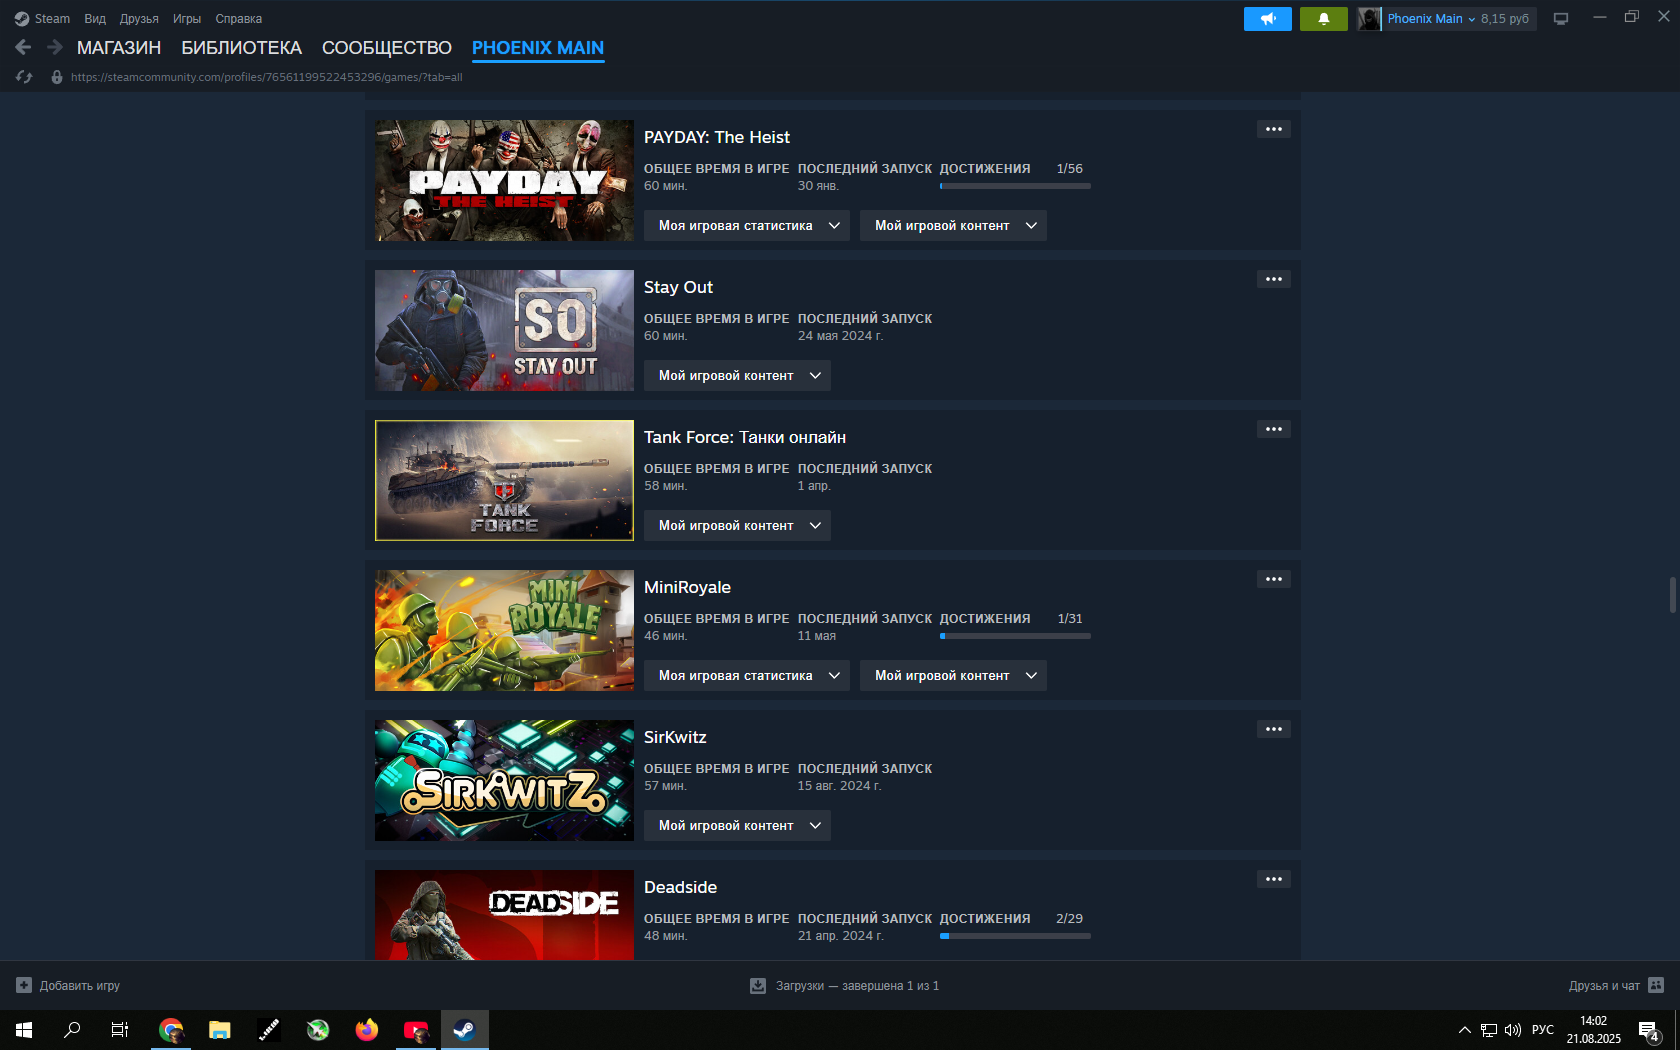Open the SirKwitz title link
The width and height of the screenshot is (1680, 1050).
click(675, 737)
